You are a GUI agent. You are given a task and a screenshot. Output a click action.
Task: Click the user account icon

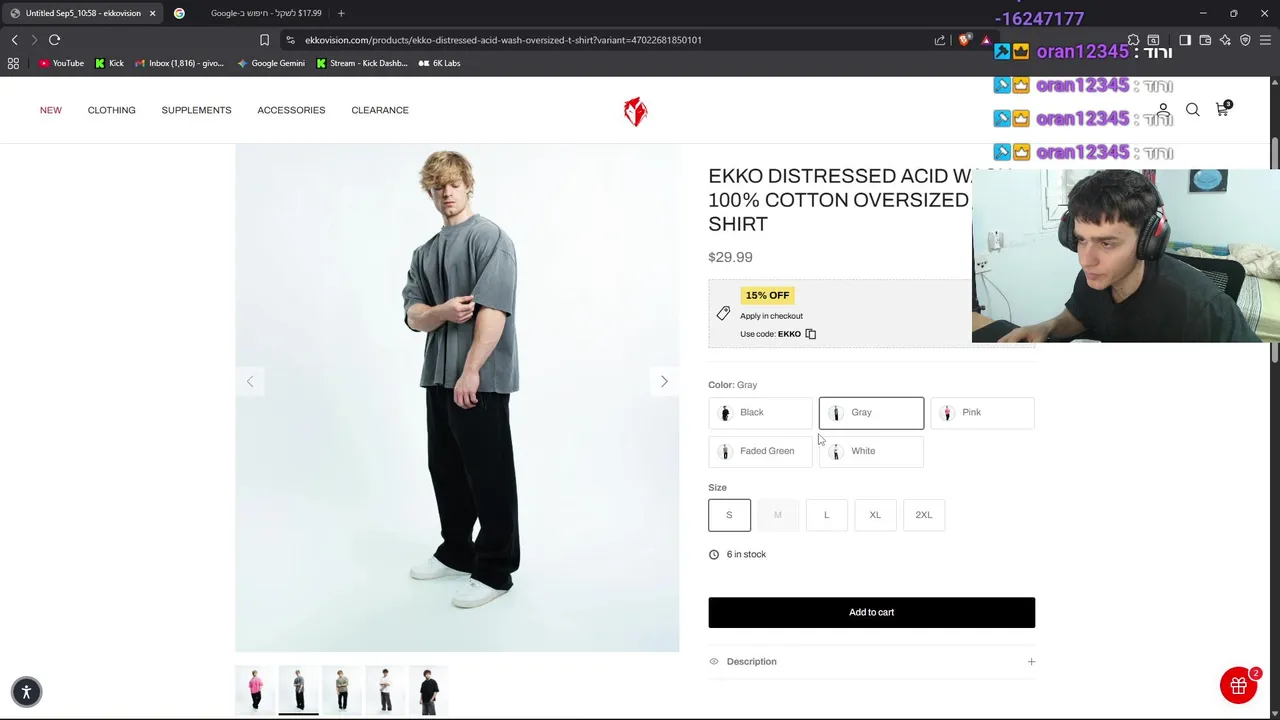click(1163, 110)
